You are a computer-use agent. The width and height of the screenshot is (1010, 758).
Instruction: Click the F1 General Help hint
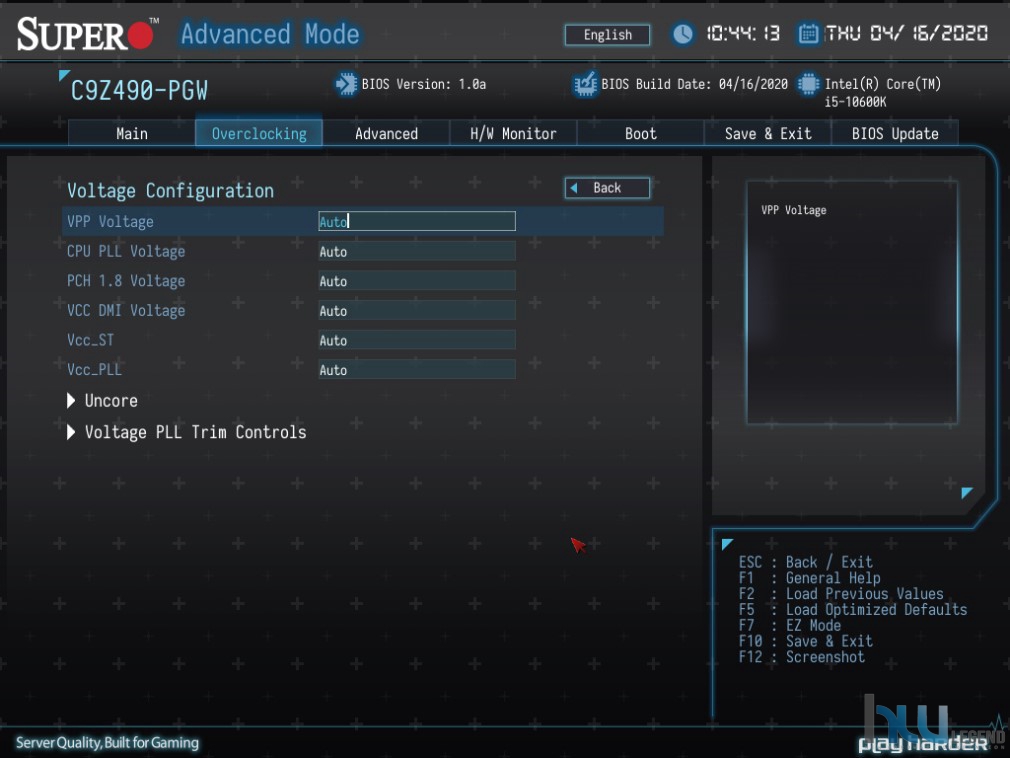(809, 578)
